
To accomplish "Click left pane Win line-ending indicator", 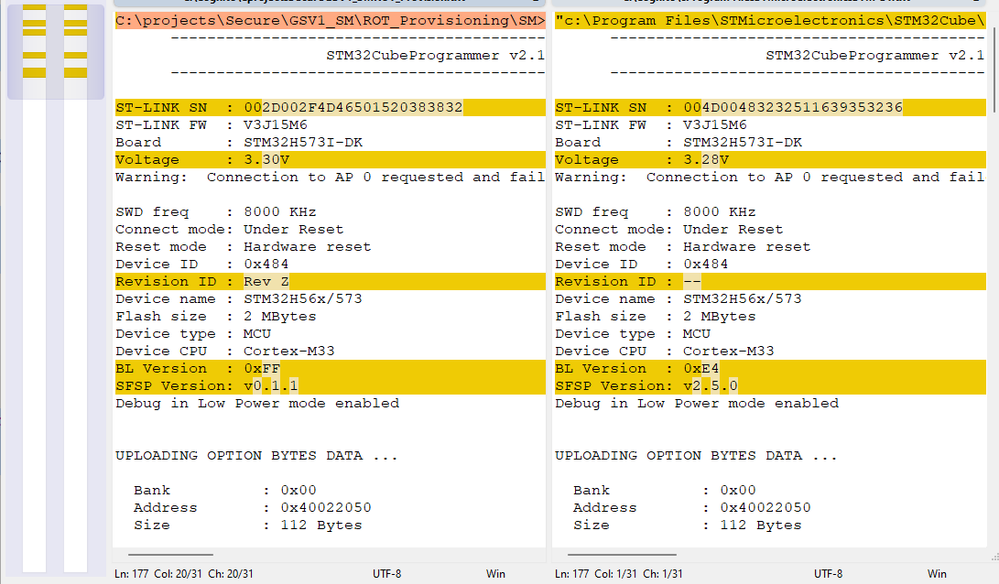I will 496,574.
